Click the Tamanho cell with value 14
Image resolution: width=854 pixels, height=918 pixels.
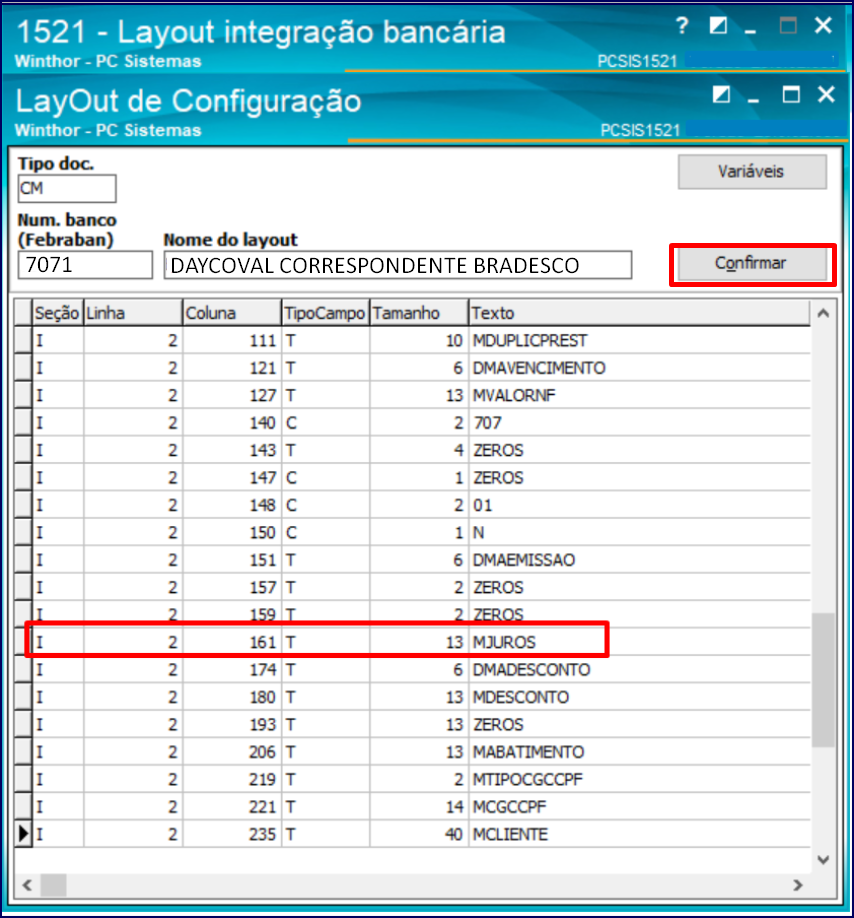tap(419, 807)
